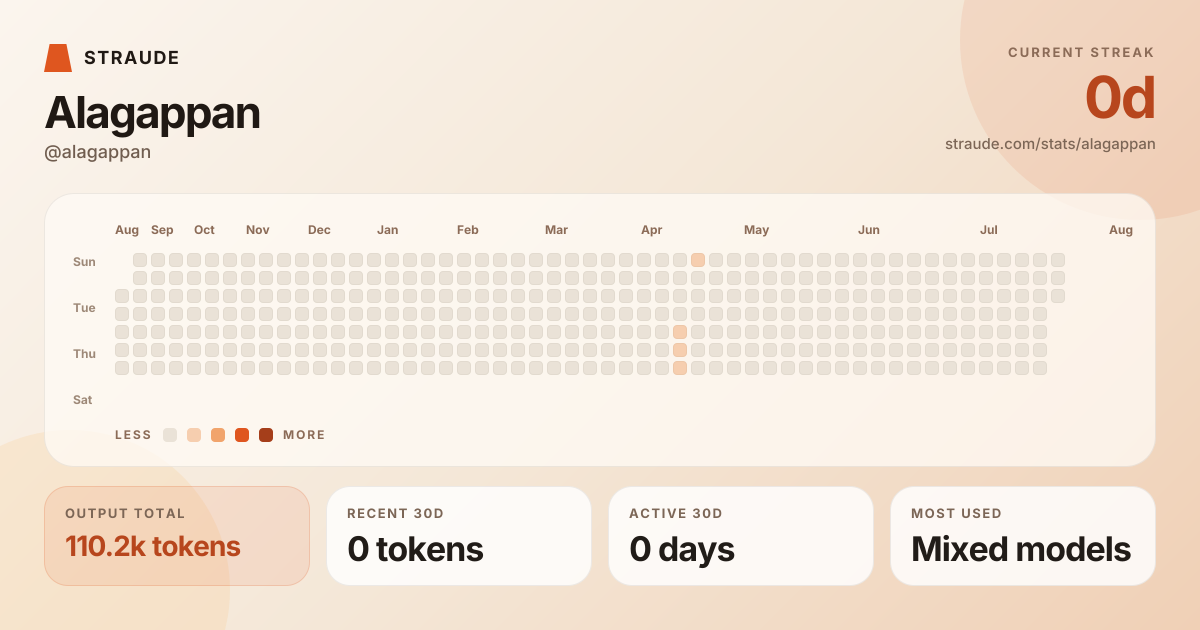1200x630 pixels.
Task: Click the orange Straude logo icon
Action: point(58,58)
